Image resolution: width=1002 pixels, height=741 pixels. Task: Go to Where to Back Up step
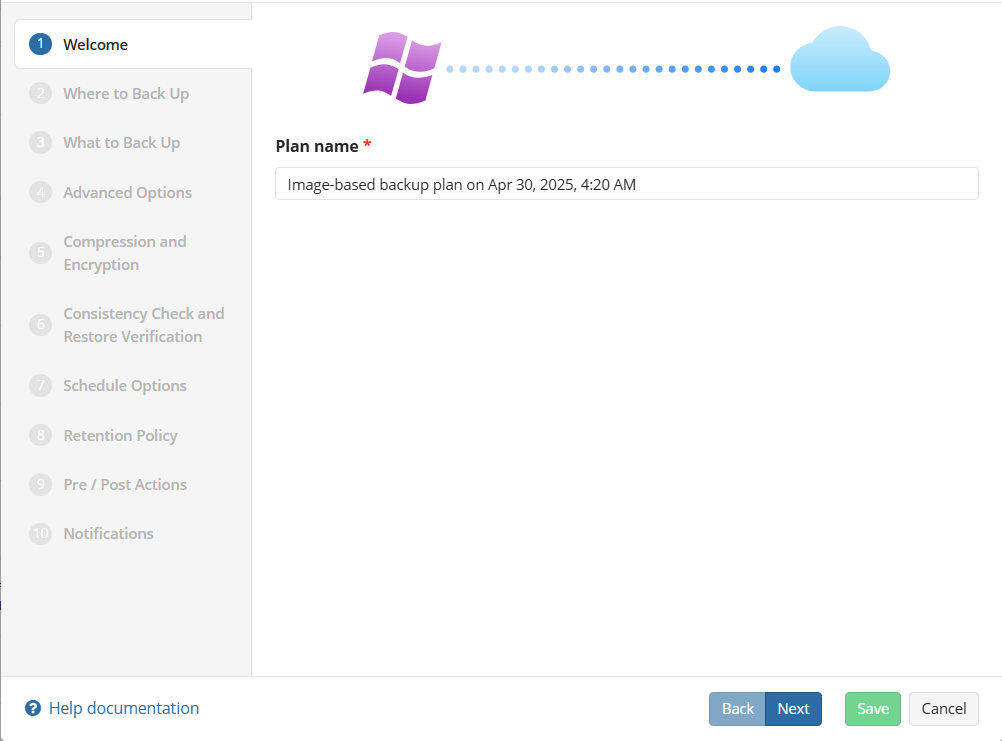[x=126, y=94]
